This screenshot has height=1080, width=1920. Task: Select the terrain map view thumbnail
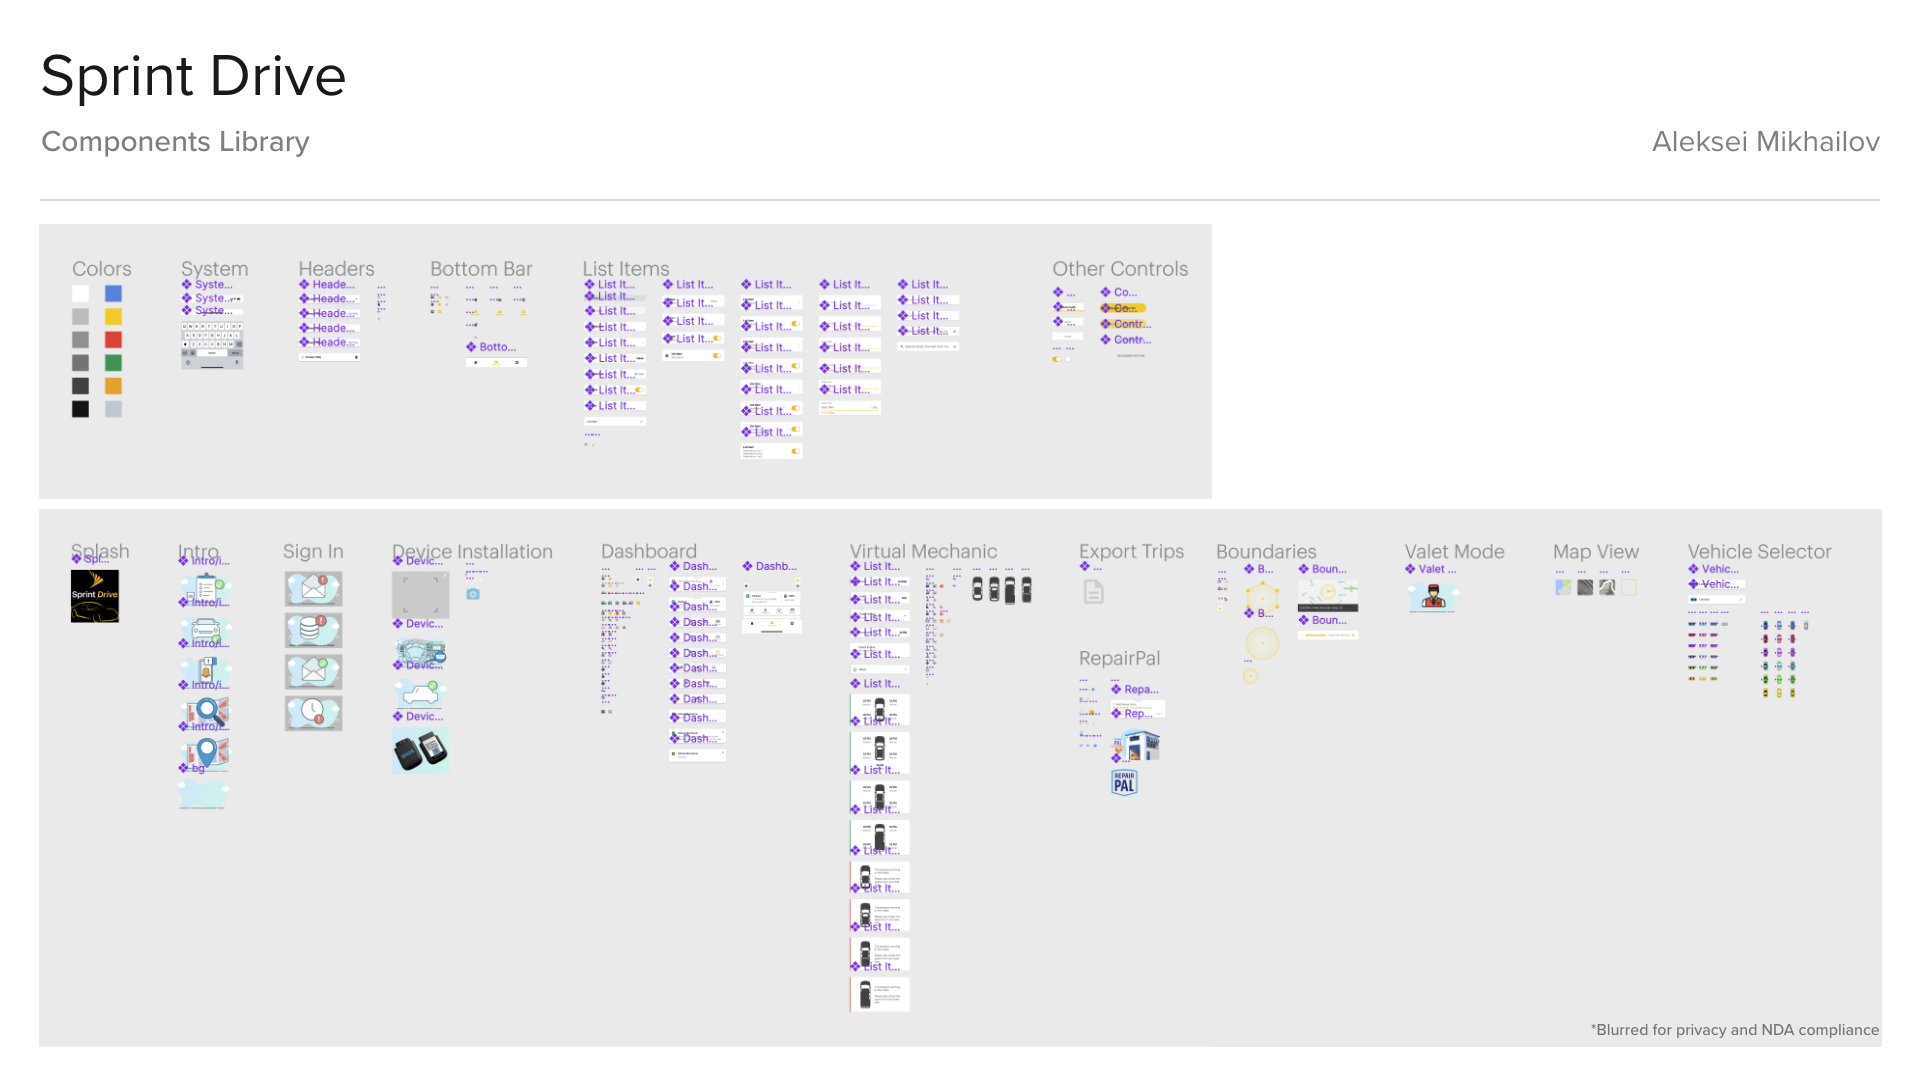(x=1607, y=587)
